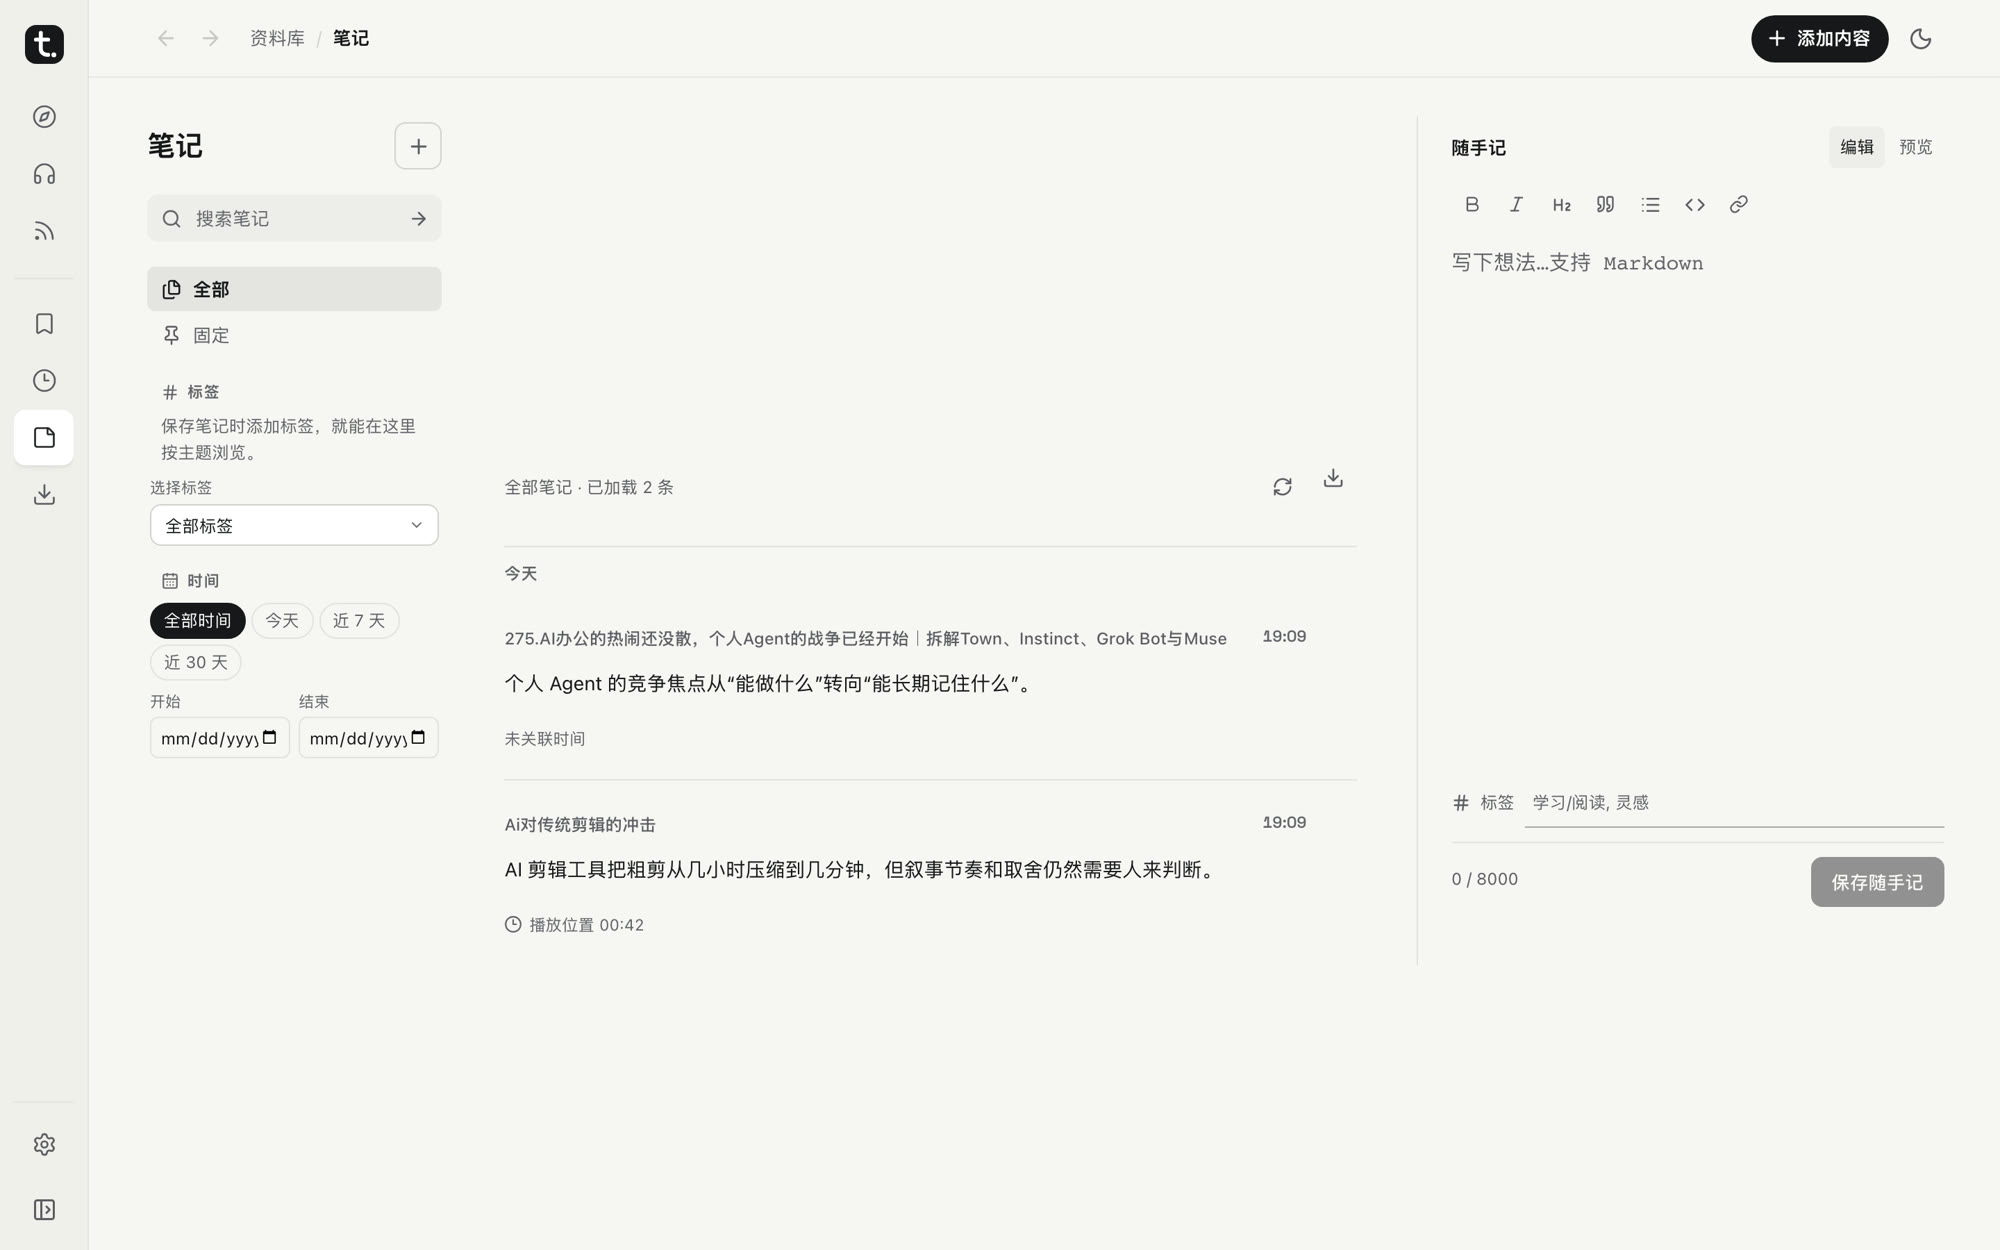2000x1250 pixels.
Task: Focus the tags input field 学习/阅读
Action: coord(1734,803)
